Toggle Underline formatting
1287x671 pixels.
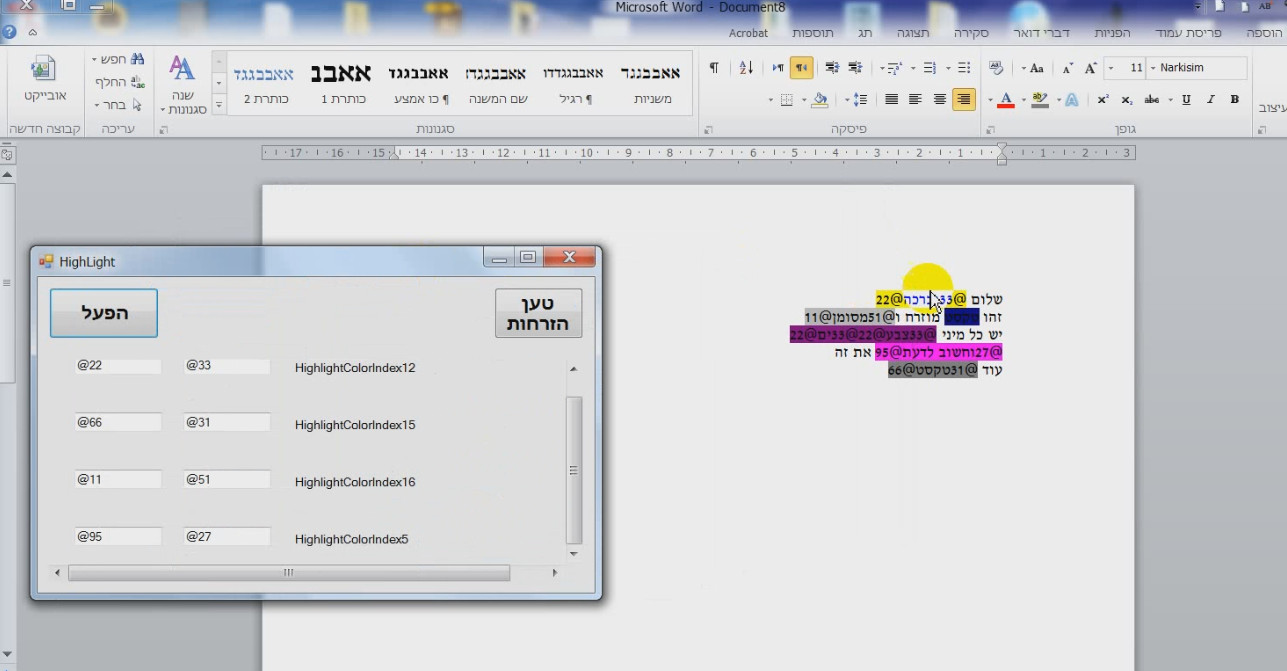tap(1186, 100)
